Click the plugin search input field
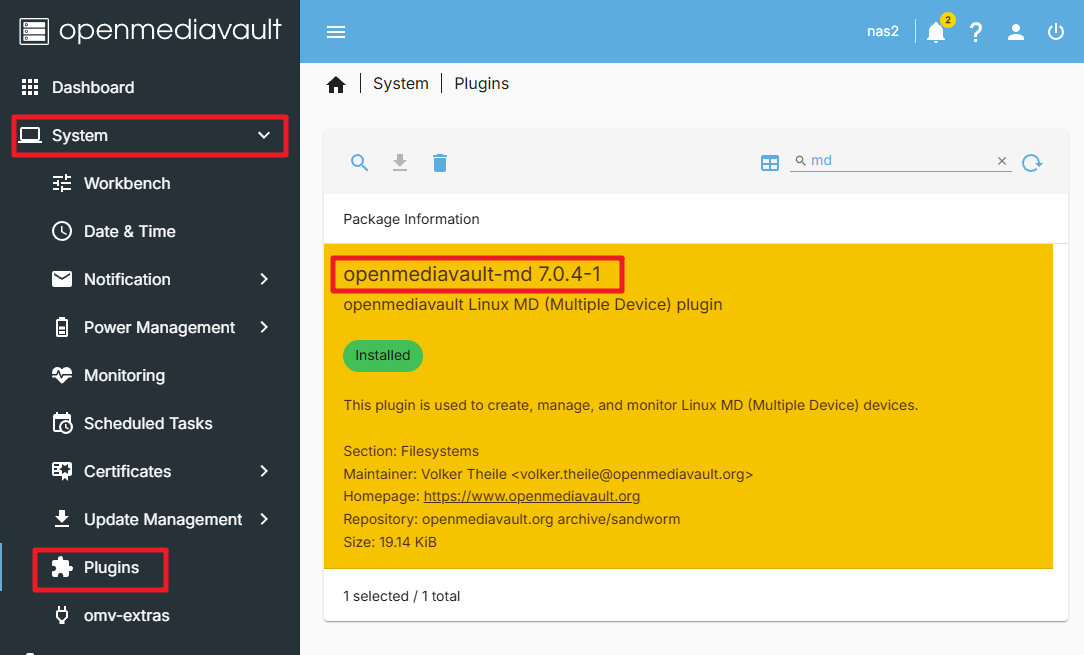This screenshot has height=655, width=1084. tap(901, 160)
